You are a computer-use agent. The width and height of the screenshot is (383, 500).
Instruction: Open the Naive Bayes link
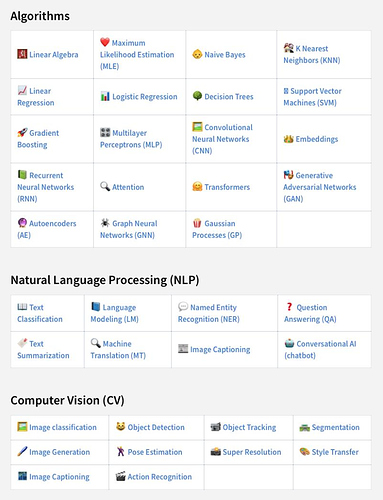[225, 55]
